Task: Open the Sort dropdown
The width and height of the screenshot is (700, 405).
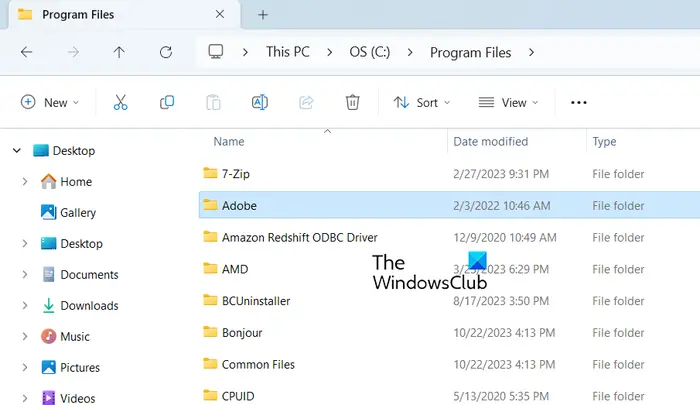Action: [422, 103]
